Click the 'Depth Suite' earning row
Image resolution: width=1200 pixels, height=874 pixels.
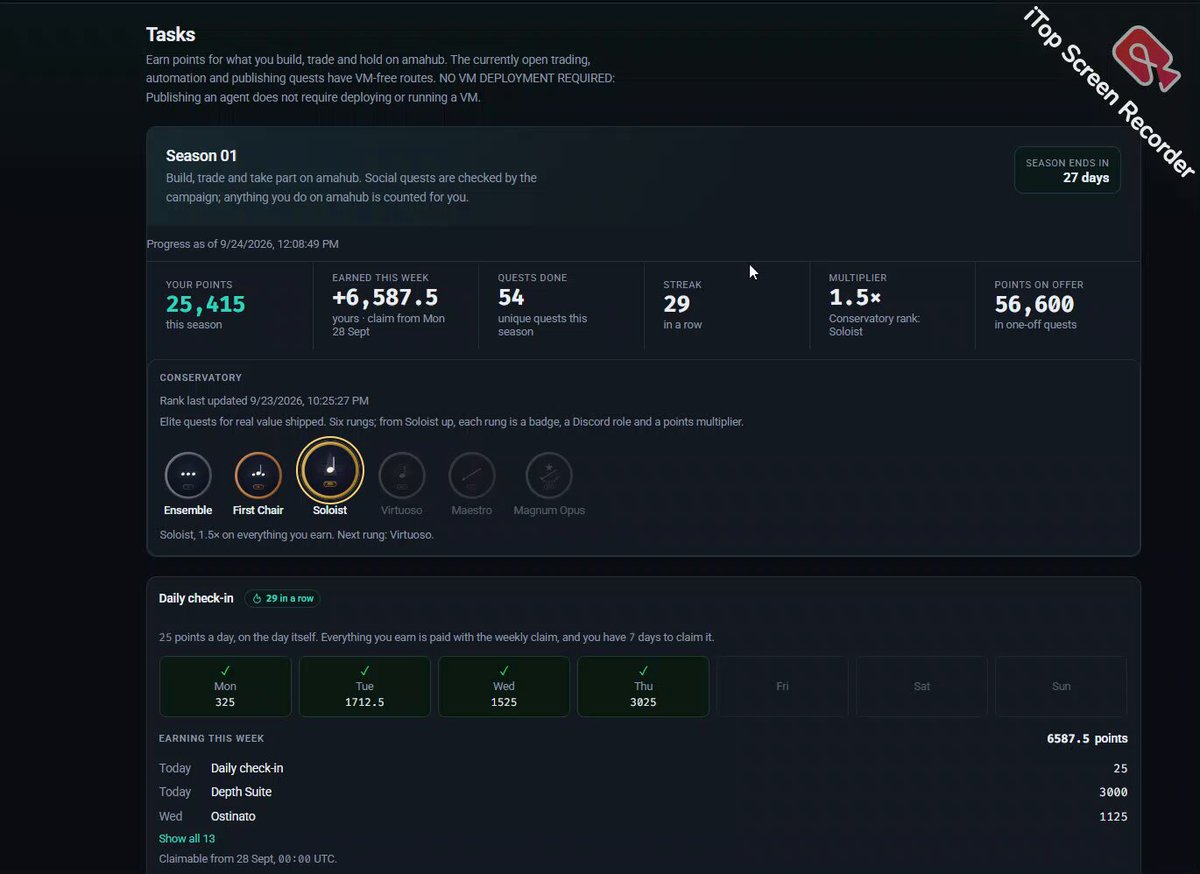point(643,792)
